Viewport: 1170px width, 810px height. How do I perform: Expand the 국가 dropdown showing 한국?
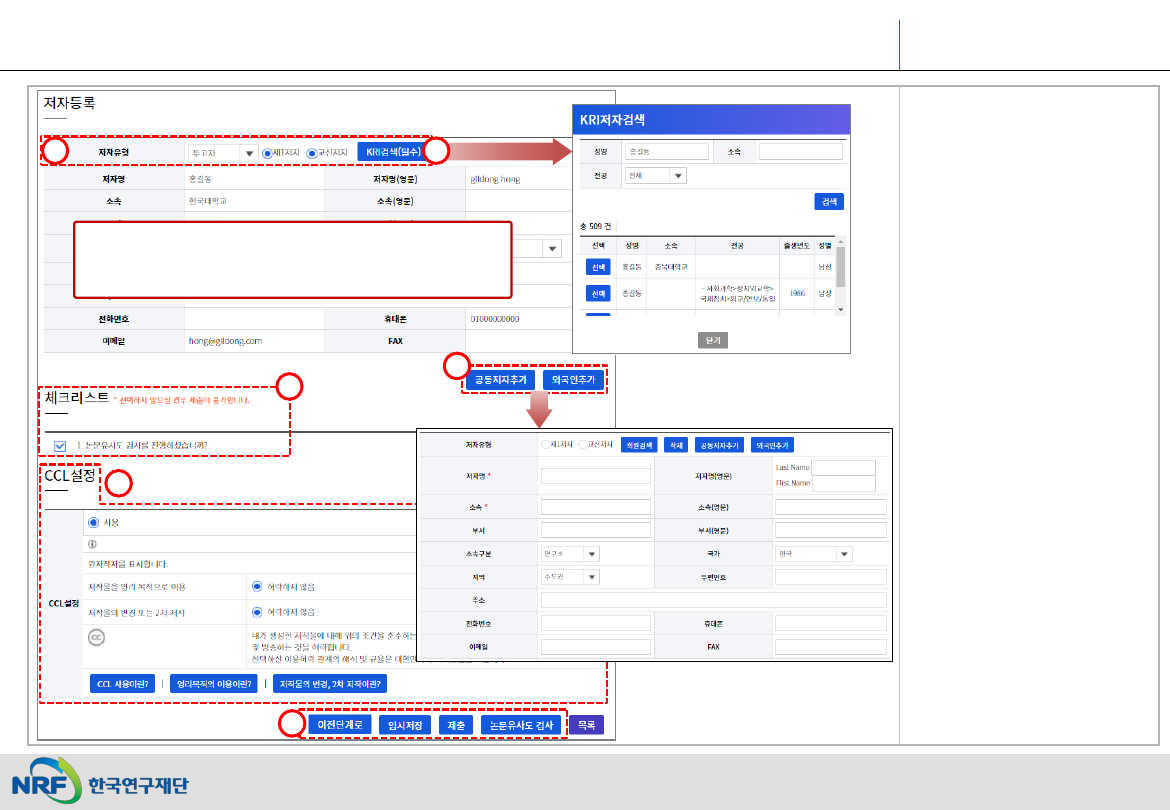(x=814, y=553)
